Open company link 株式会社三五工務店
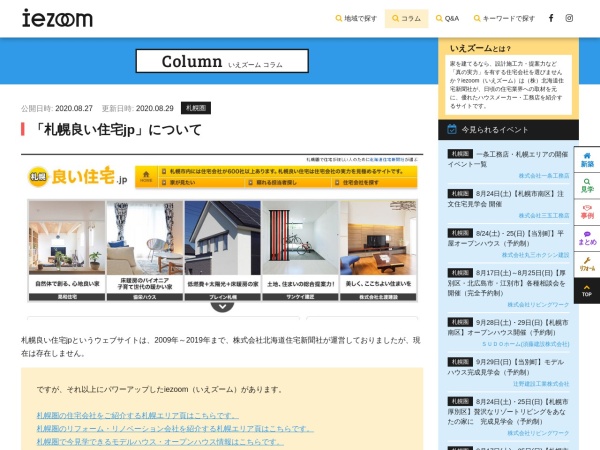Viewport: 600px width, 450px height. (x=544, y=215)
